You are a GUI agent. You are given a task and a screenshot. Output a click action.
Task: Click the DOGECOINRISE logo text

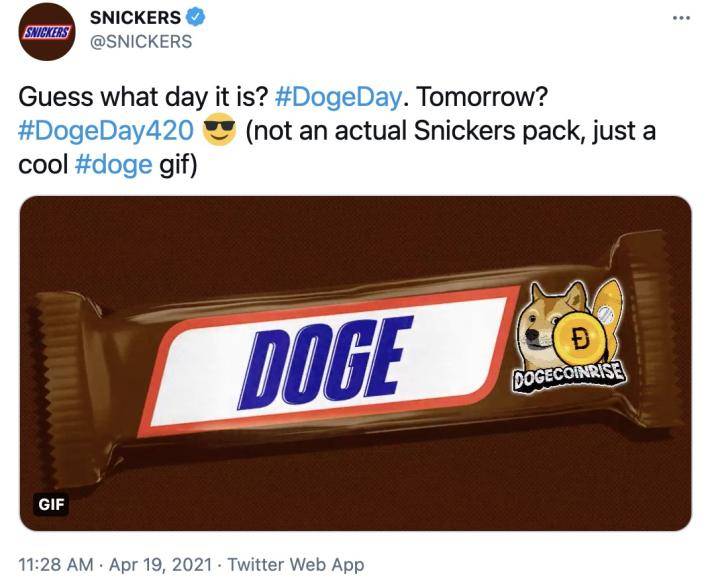[567, 379]
